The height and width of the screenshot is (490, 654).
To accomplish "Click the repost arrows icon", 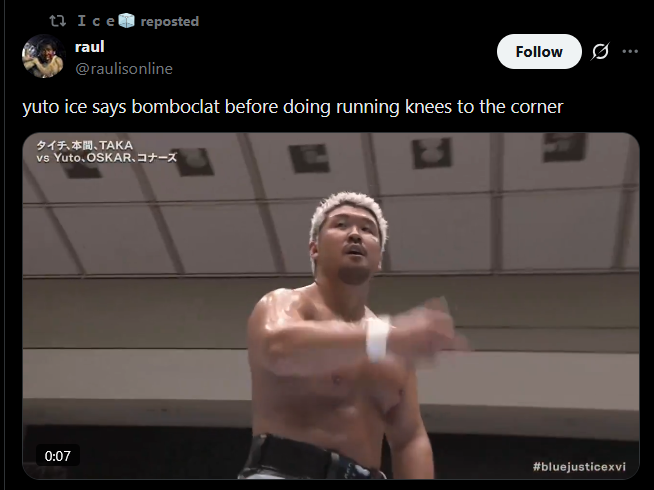I will point(58,21).
